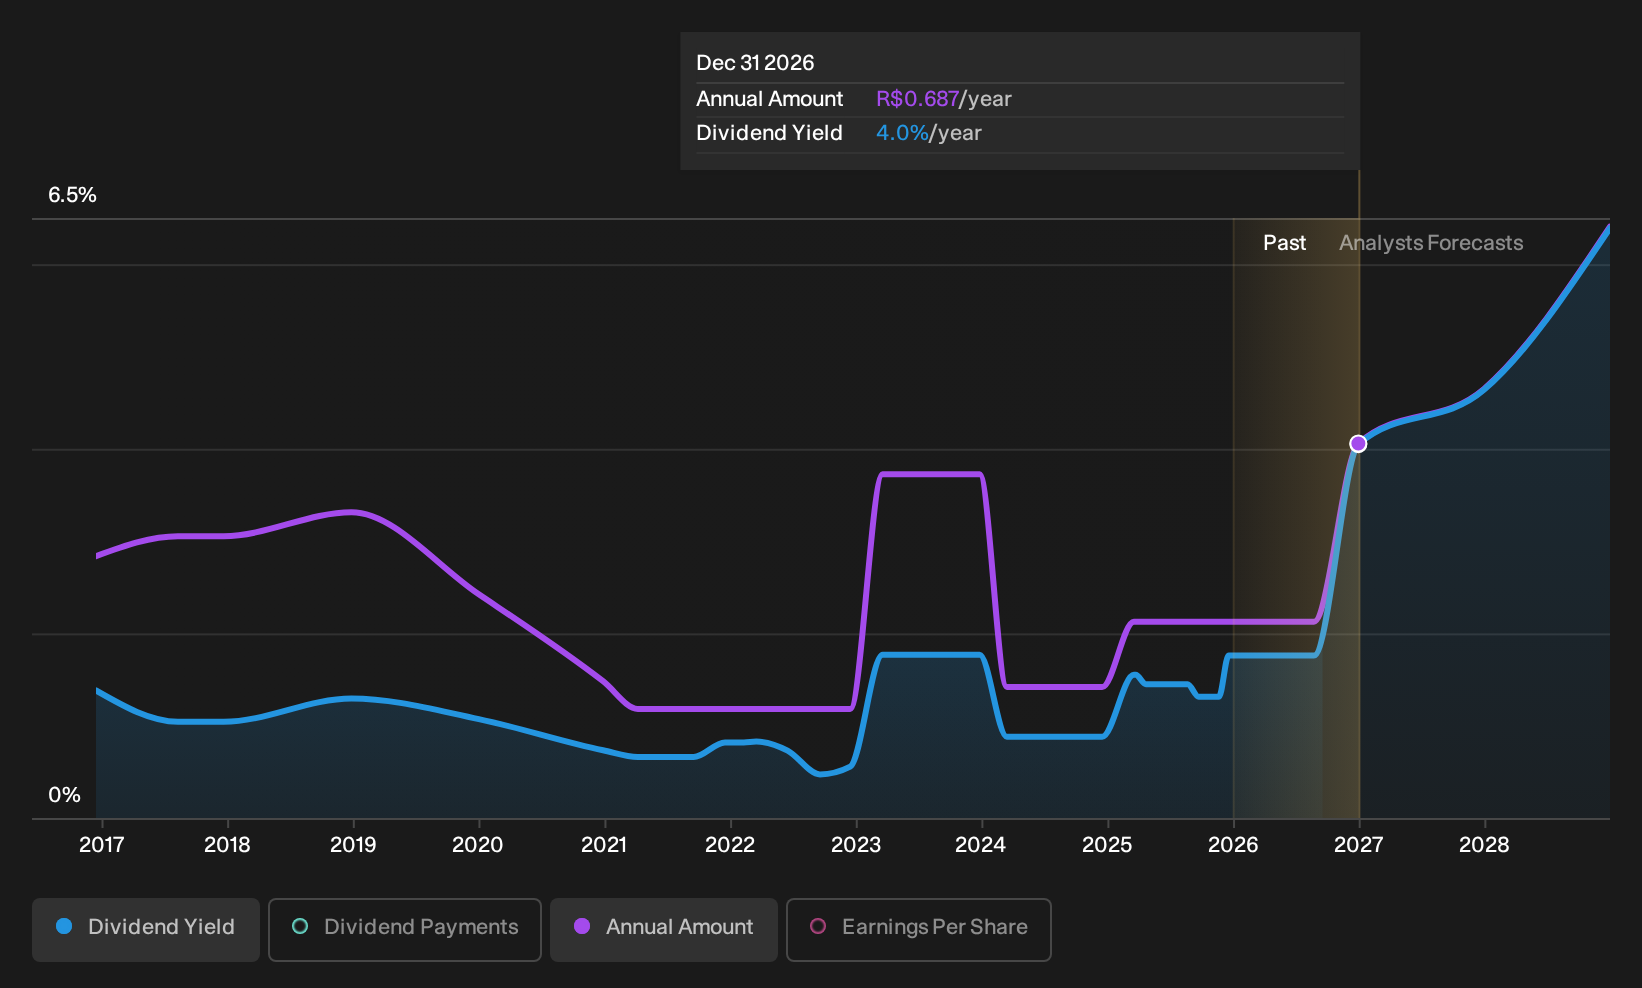Enable the Earnings Per Share series
Viewport: 1642px width, 988px height.
(919, 930)
